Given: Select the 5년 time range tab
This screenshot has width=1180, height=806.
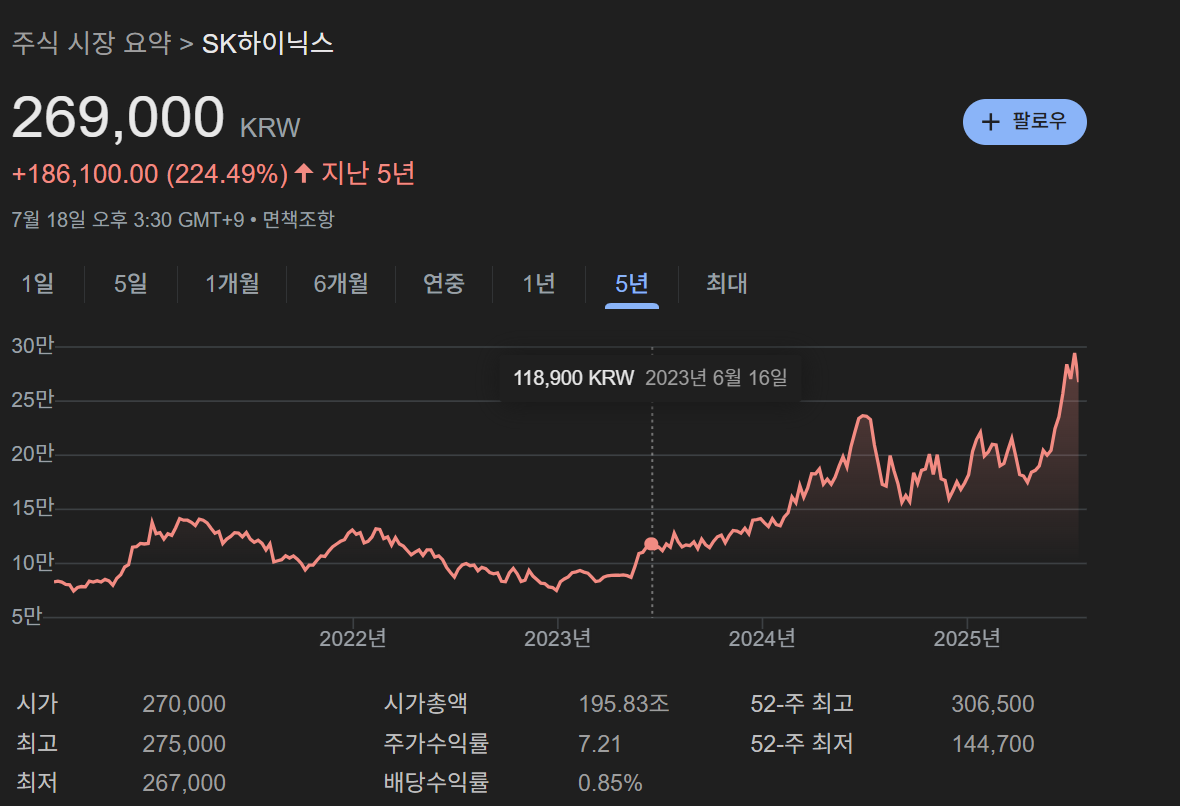Looking at the screenshot, I should click(x=631, y=284).
